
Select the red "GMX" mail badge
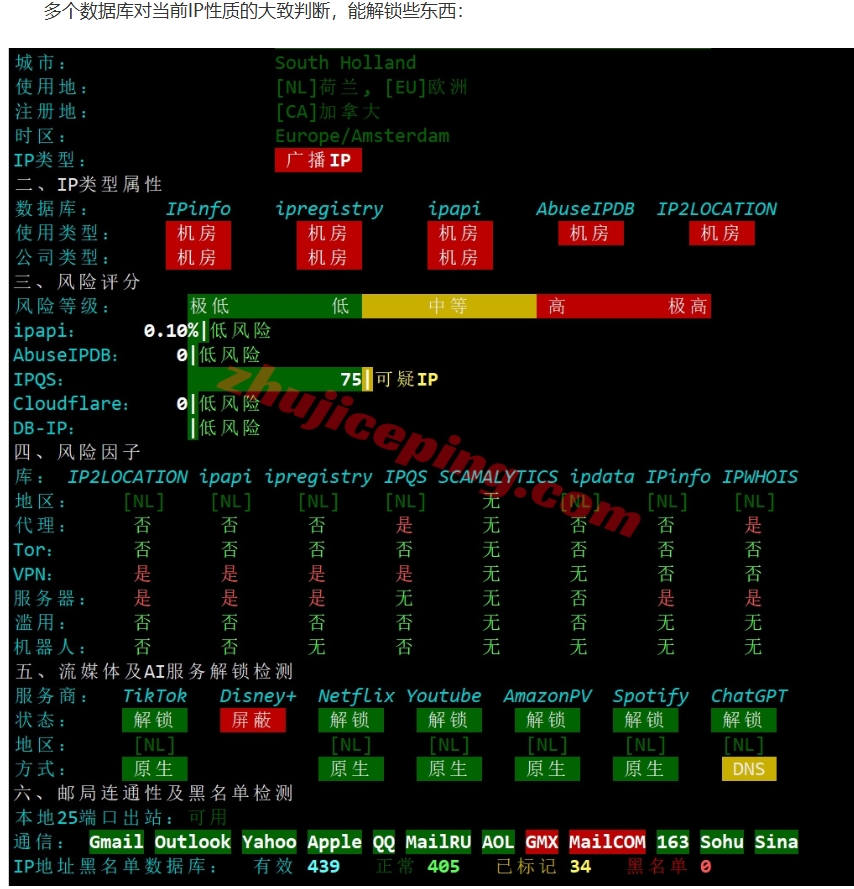pos(542,843)
